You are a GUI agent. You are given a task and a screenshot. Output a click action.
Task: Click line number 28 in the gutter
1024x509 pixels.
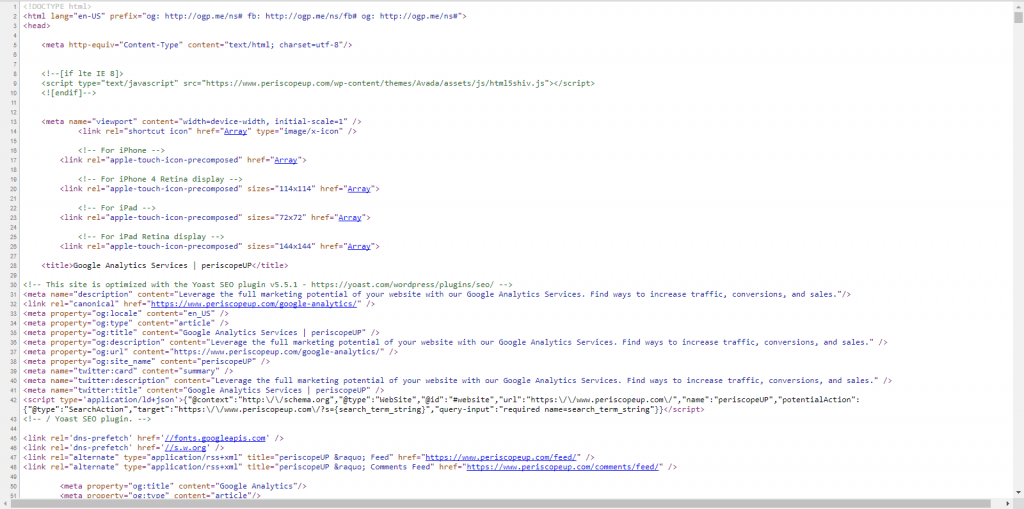pos(13,266)
